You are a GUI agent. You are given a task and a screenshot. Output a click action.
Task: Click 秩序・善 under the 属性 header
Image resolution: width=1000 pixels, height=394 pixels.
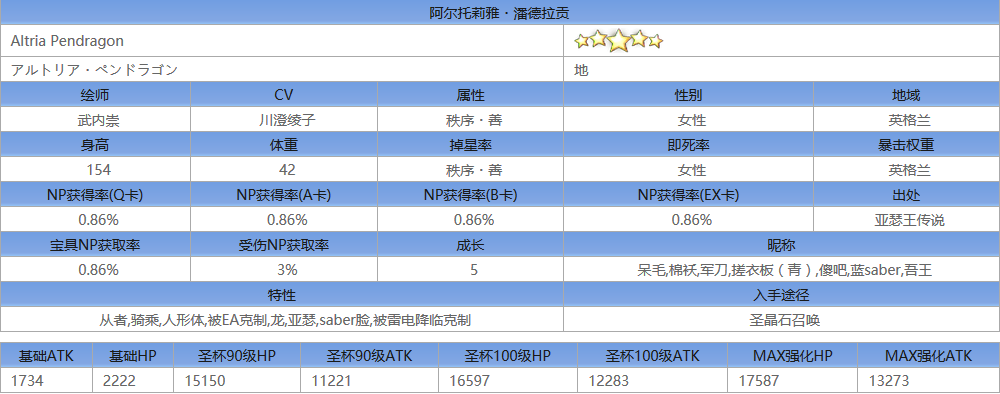pos(473,120)
